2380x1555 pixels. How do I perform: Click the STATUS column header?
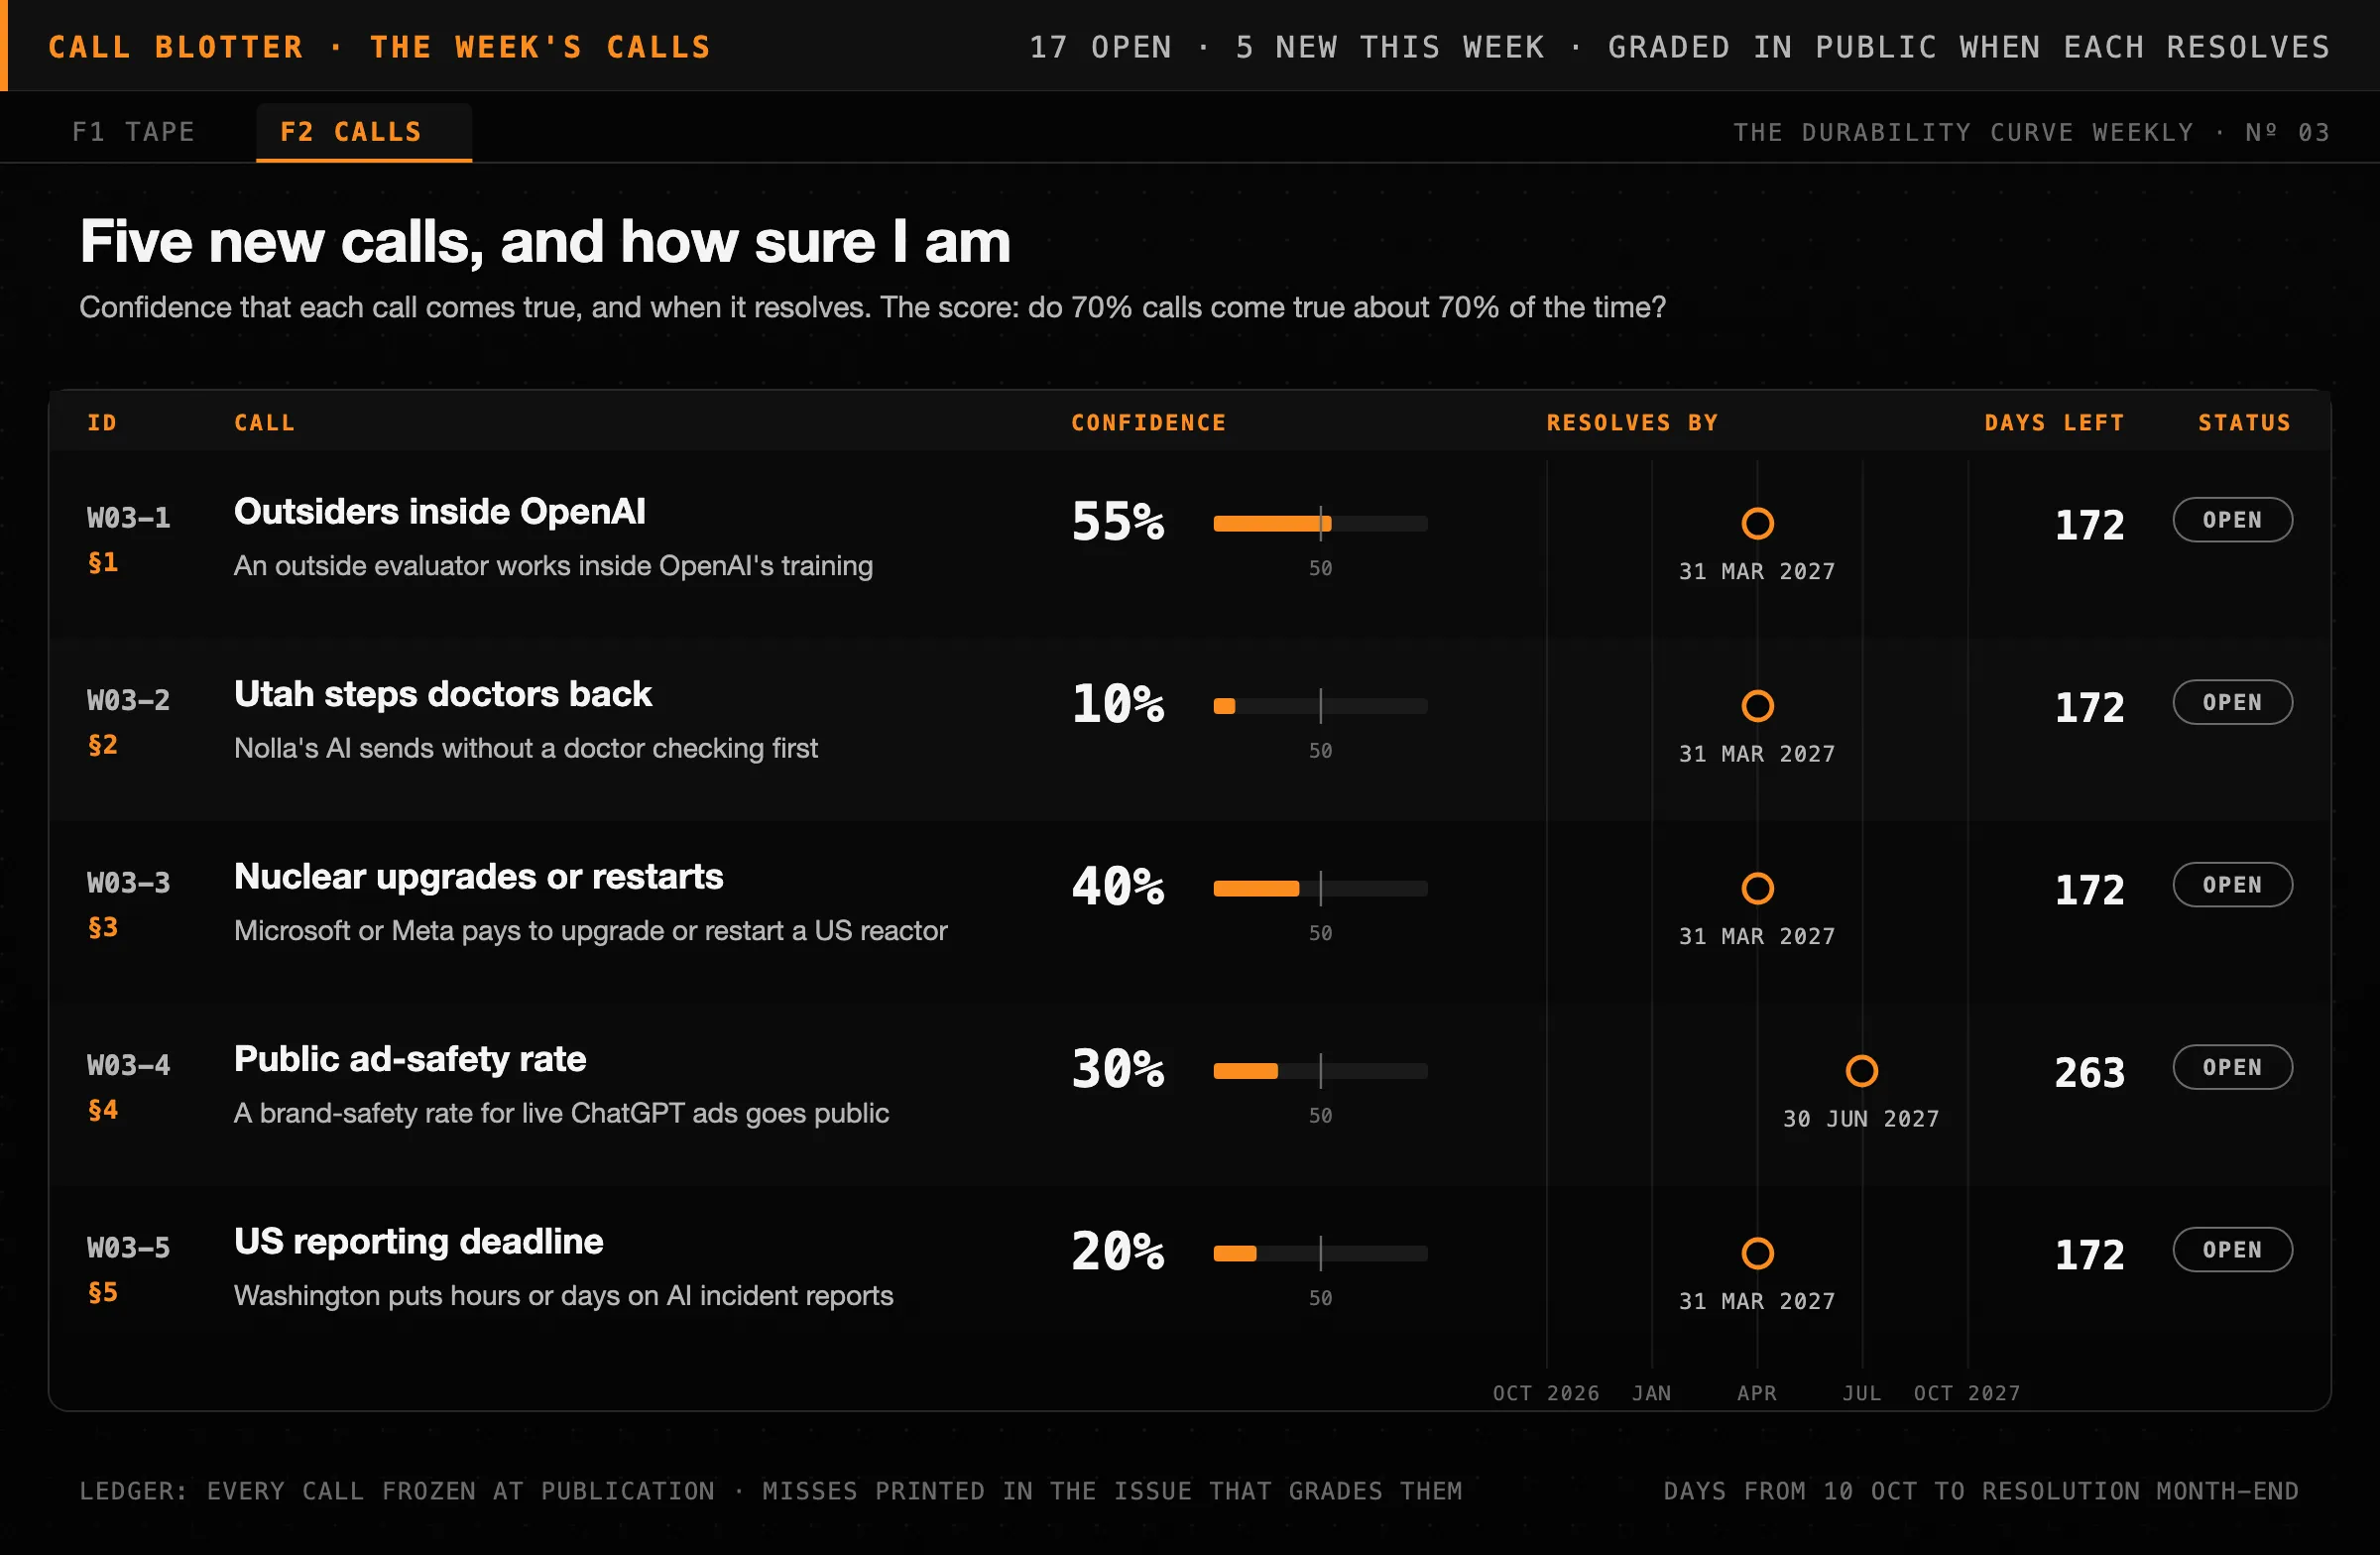point(2244,423)
